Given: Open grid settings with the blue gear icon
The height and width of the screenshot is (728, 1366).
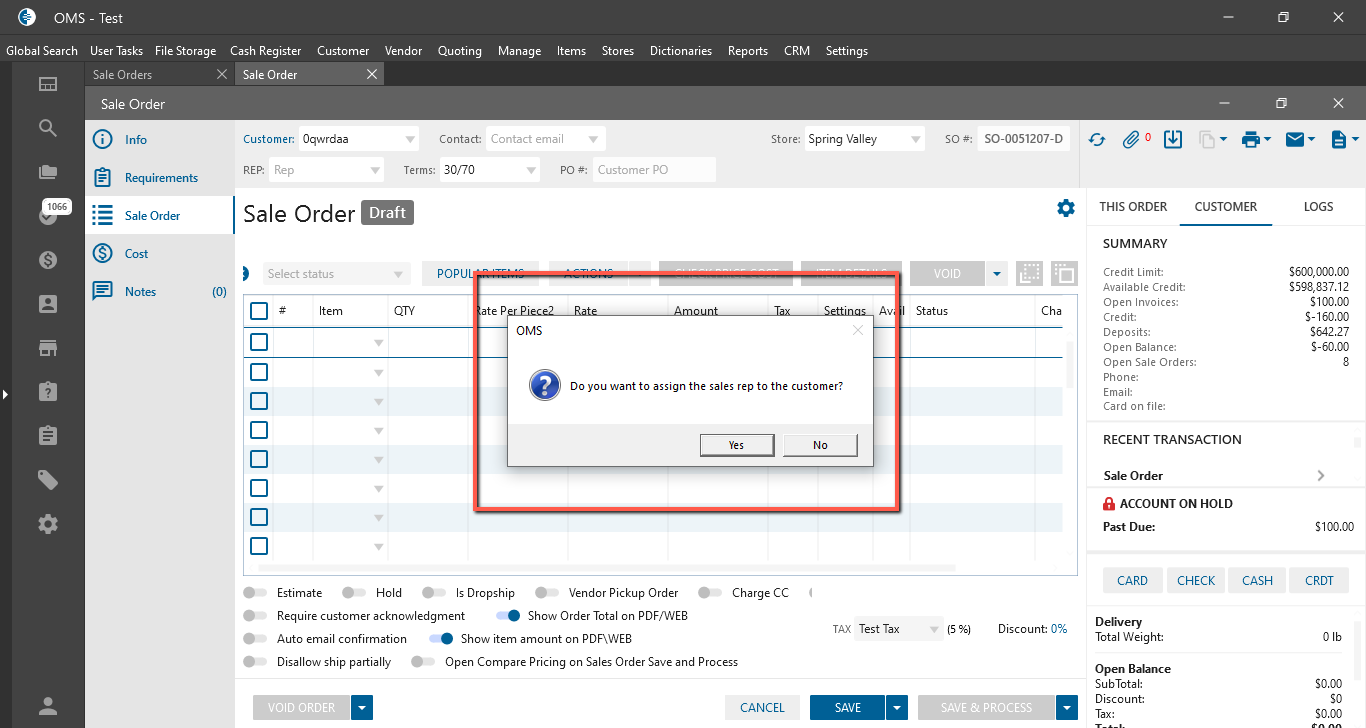Looking at the screenshot, I should point(1066,208).
